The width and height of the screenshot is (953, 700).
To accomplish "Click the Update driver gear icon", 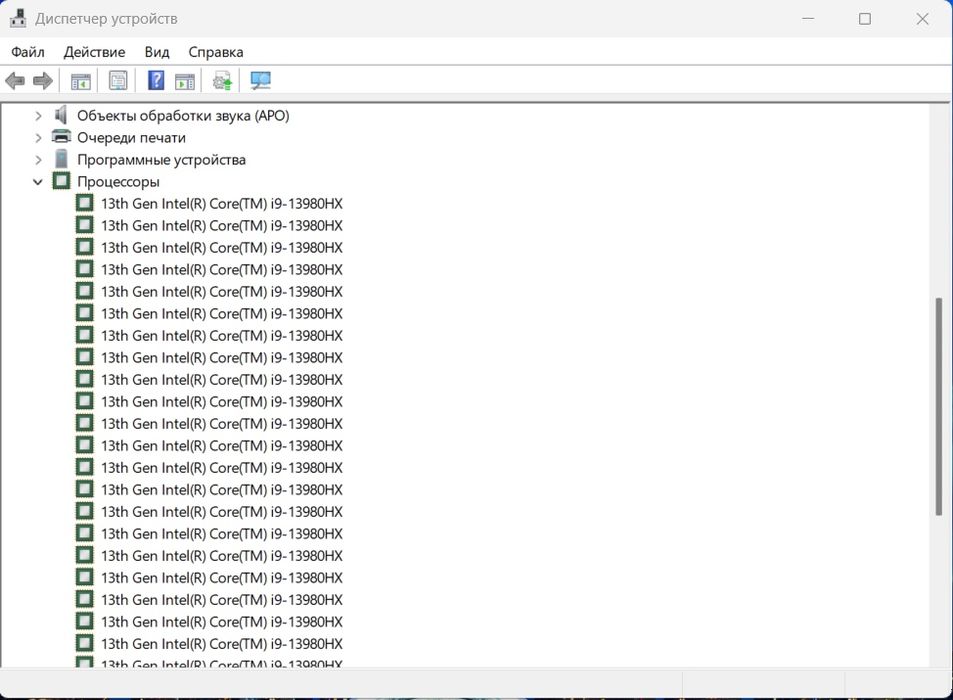I will click(222, 80).
